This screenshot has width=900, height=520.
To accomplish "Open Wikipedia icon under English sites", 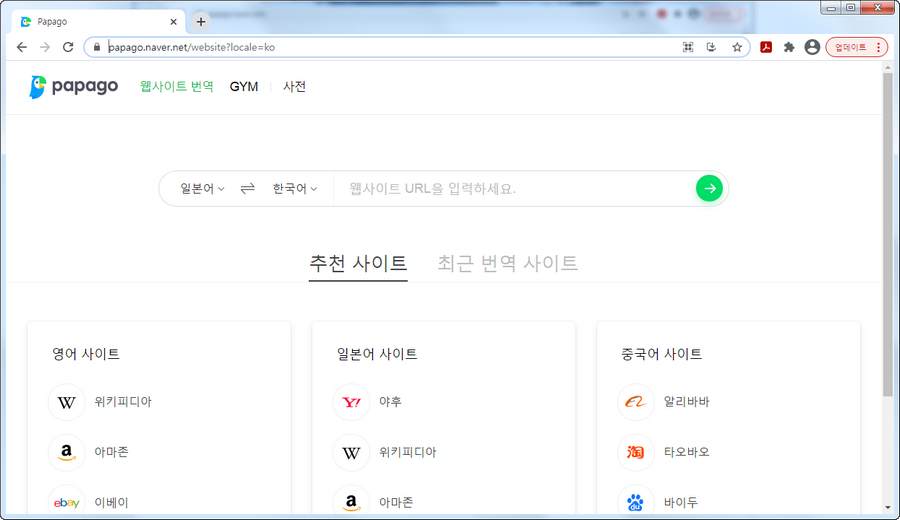I will pyautogui.click(x=67, y=402).
